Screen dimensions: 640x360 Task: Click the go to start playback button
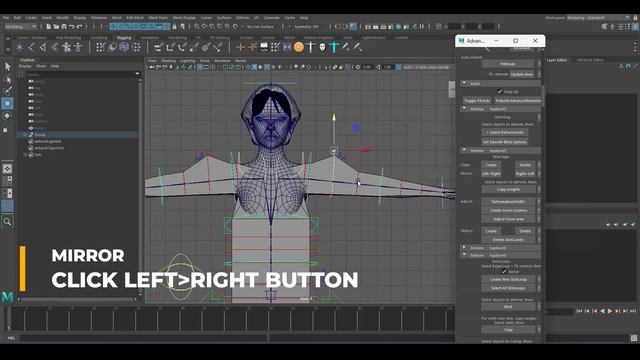[579, 311]
